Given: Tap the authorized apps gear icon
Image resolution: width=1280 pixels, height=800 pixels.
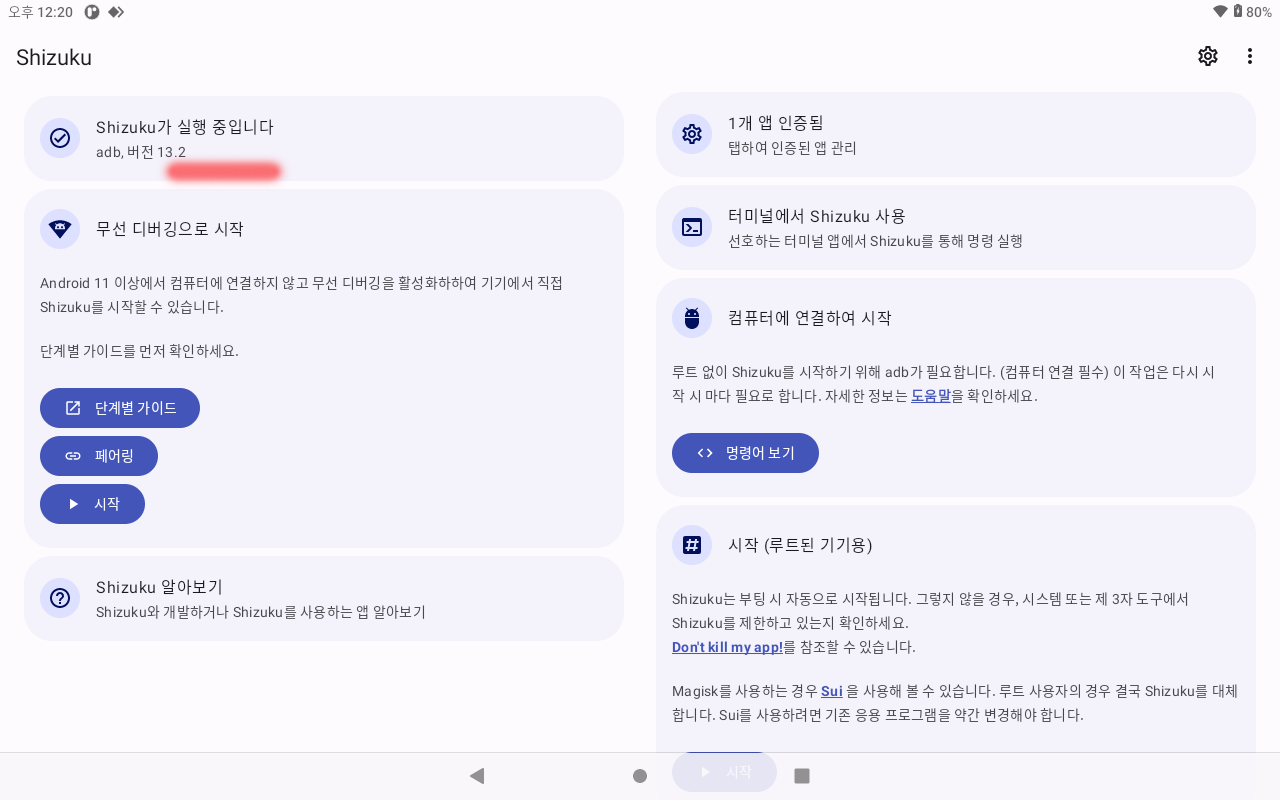Looking at the screenshot, I should (692, 134).
